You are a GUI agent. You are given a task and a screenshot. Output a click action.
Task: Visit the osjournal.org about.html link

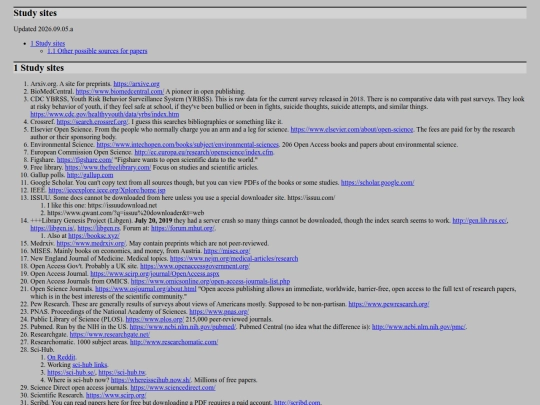pos(146,289)
